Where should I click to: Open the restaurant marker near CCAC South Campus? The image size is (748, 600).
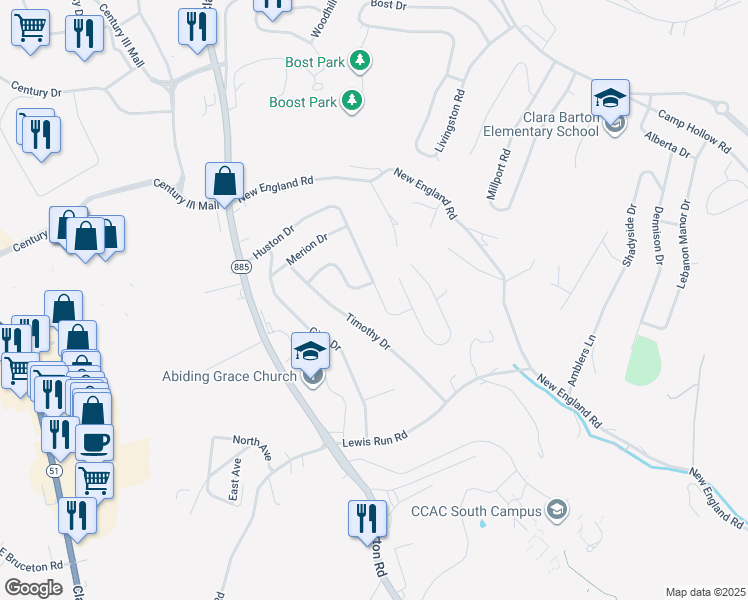pos(367,519)
